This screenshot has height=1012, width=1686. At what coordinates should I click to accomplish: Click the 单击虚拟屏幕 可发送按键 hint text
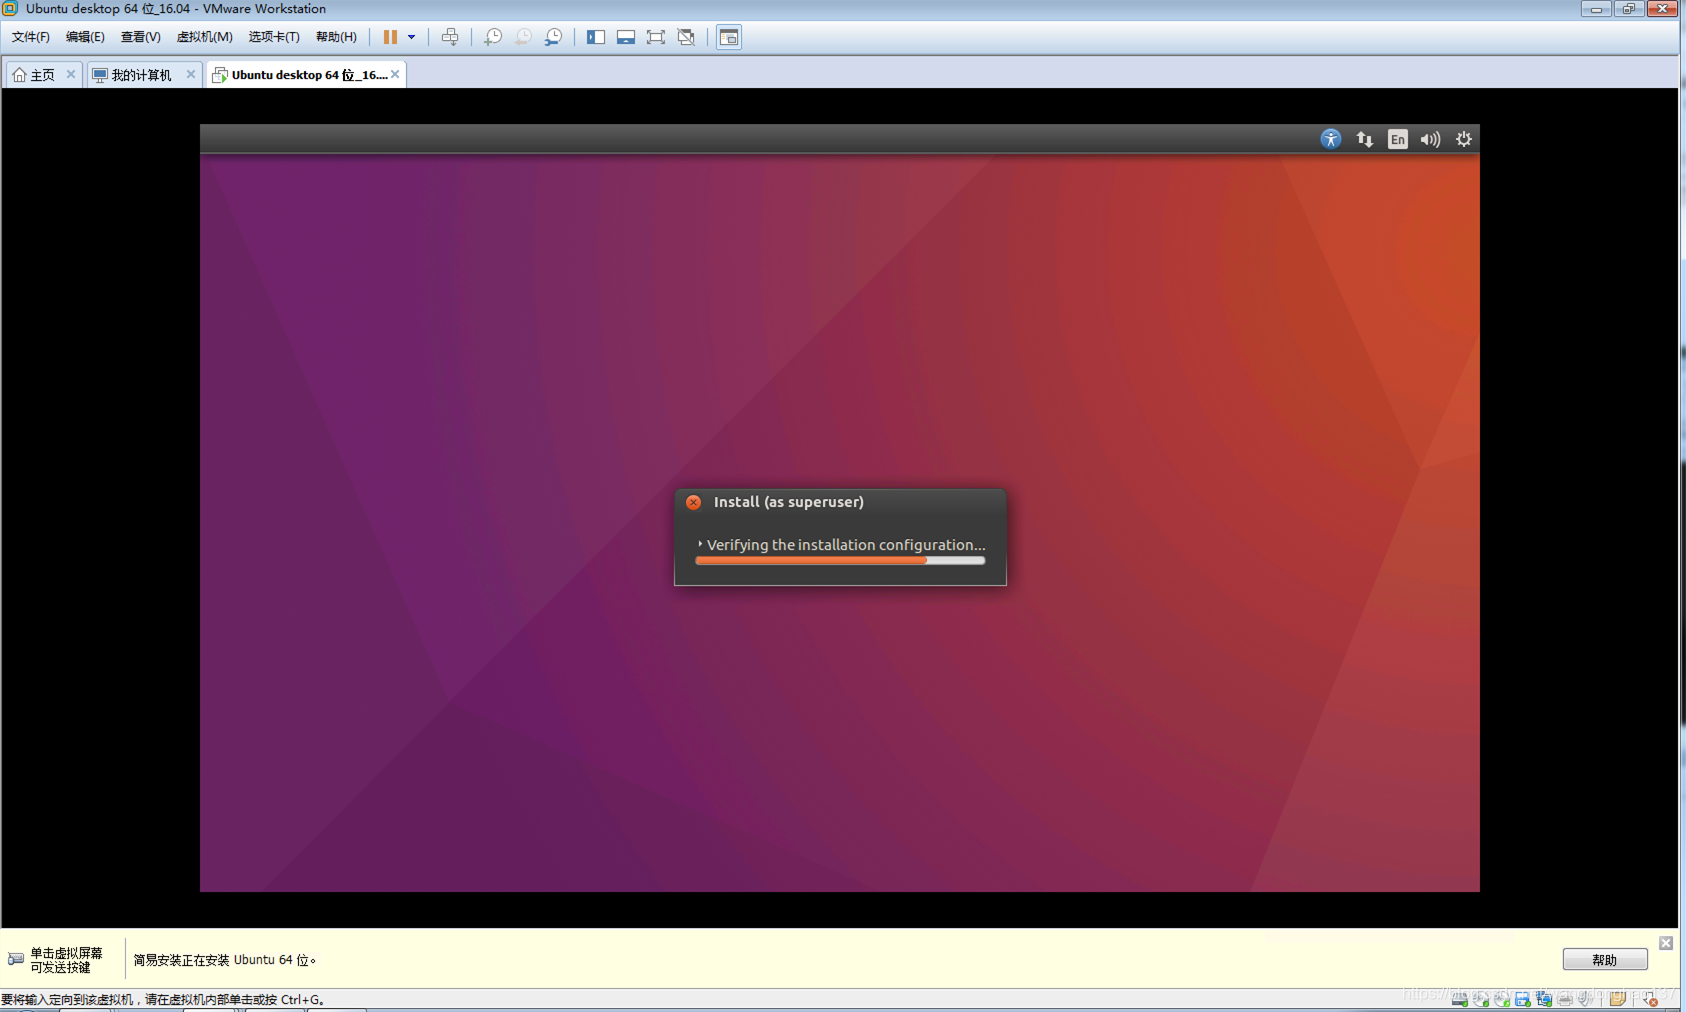coord(66,960)
